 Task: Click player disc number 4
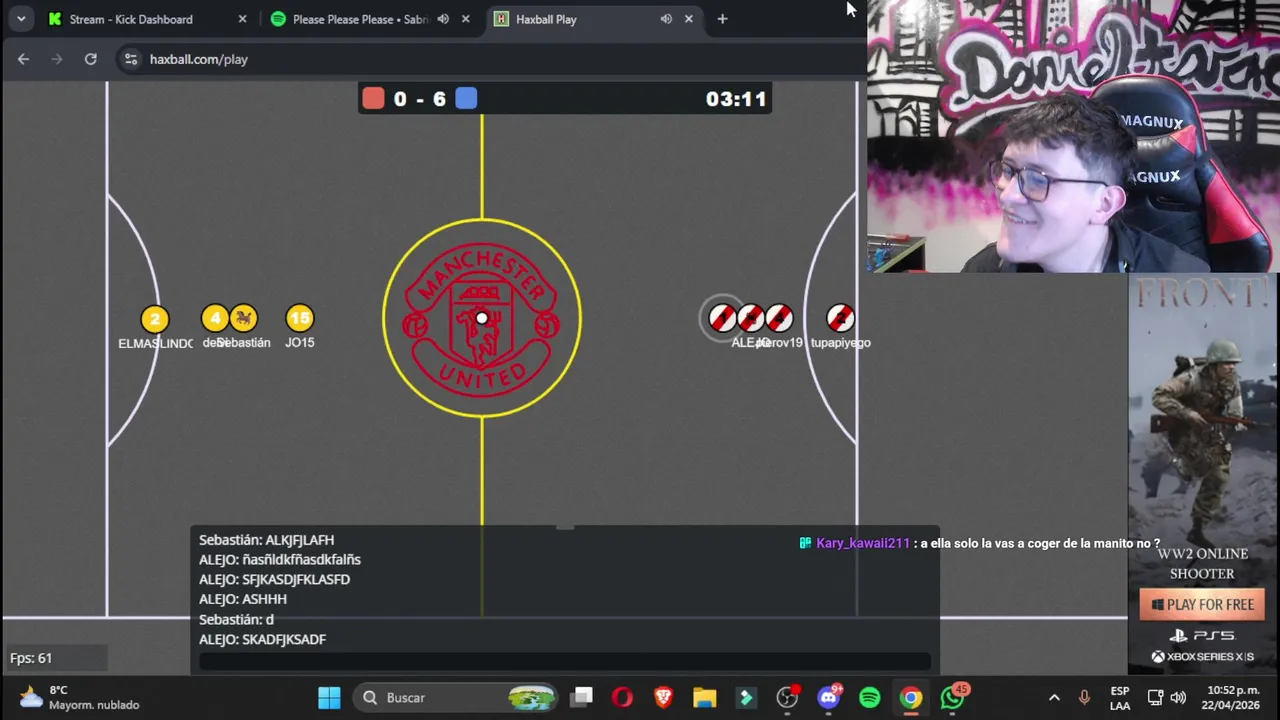point(215,318)
